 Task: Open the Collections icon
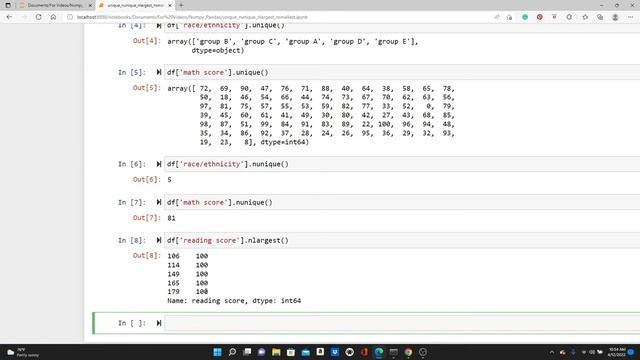coord(600,17)
